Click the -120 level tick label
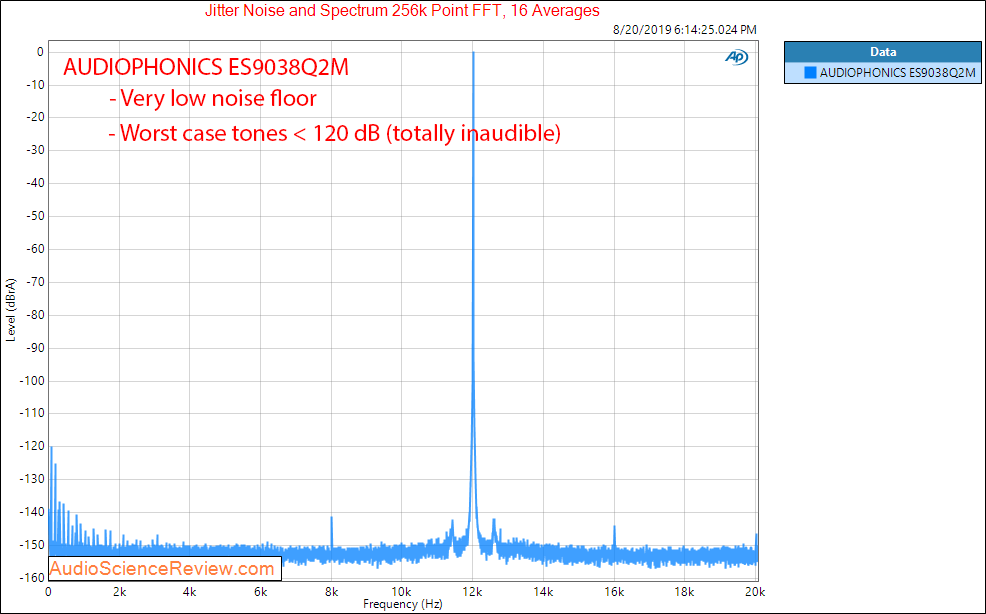Screen dimensions: 986x614 pyautogui.click(x=32, y=446)
